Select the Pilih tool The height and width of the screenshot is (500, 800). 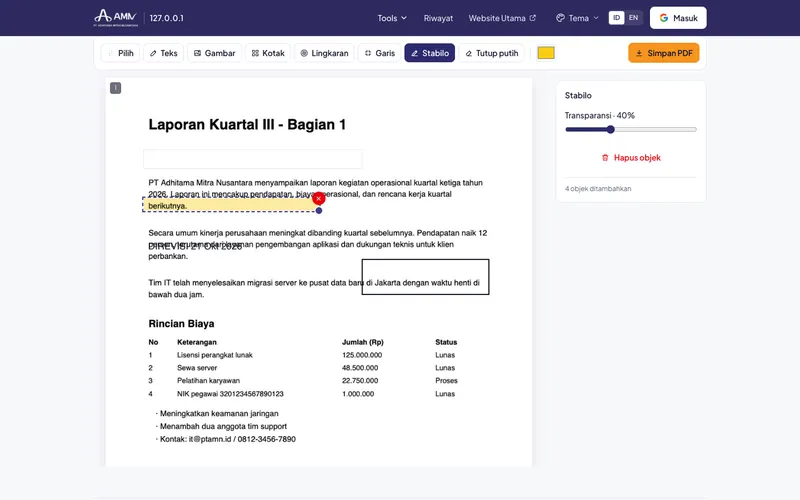click(x=121, y=53)
